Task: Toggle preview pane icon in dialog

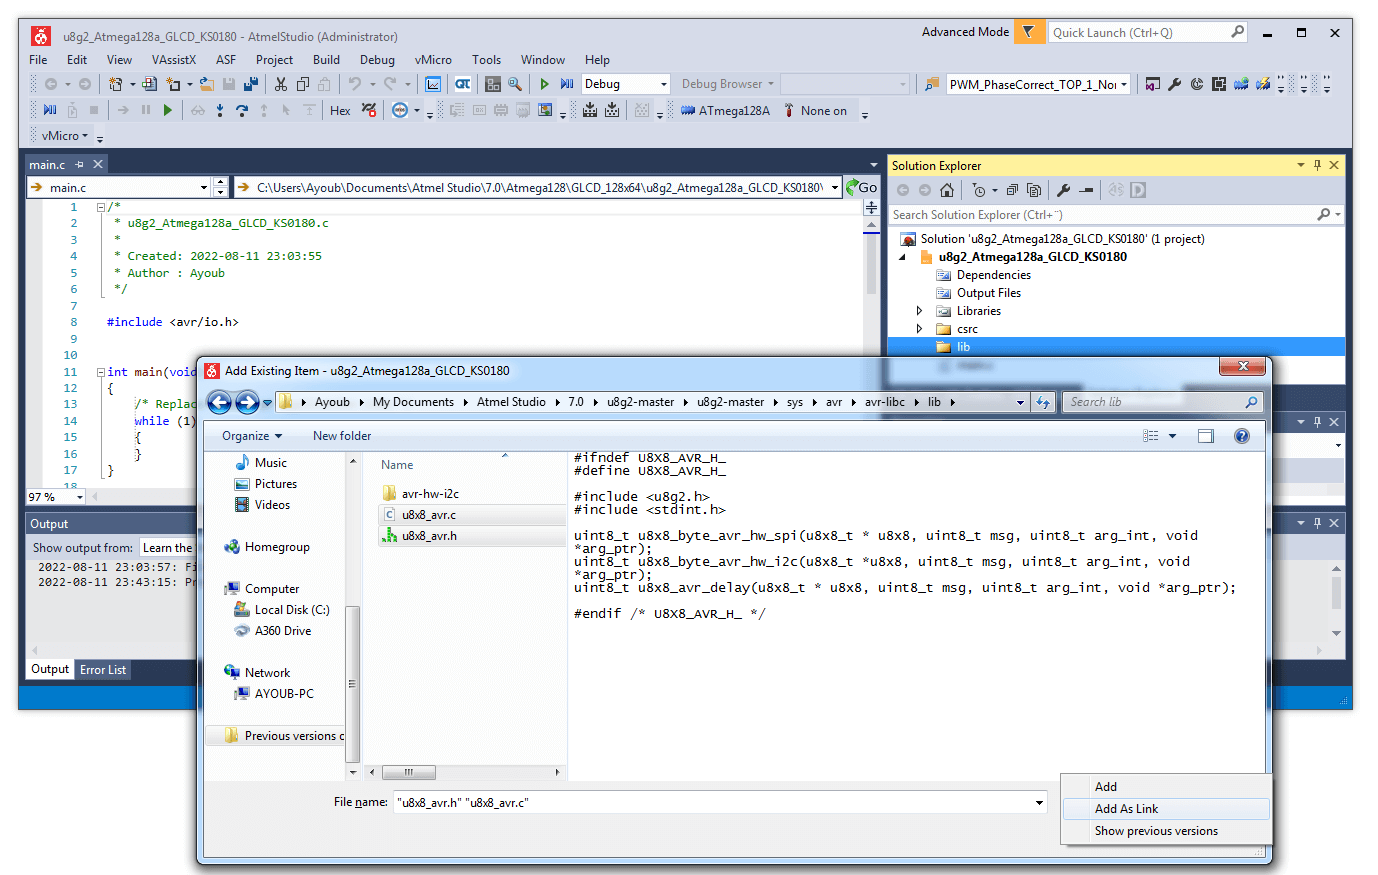Action: point(1205,436)
